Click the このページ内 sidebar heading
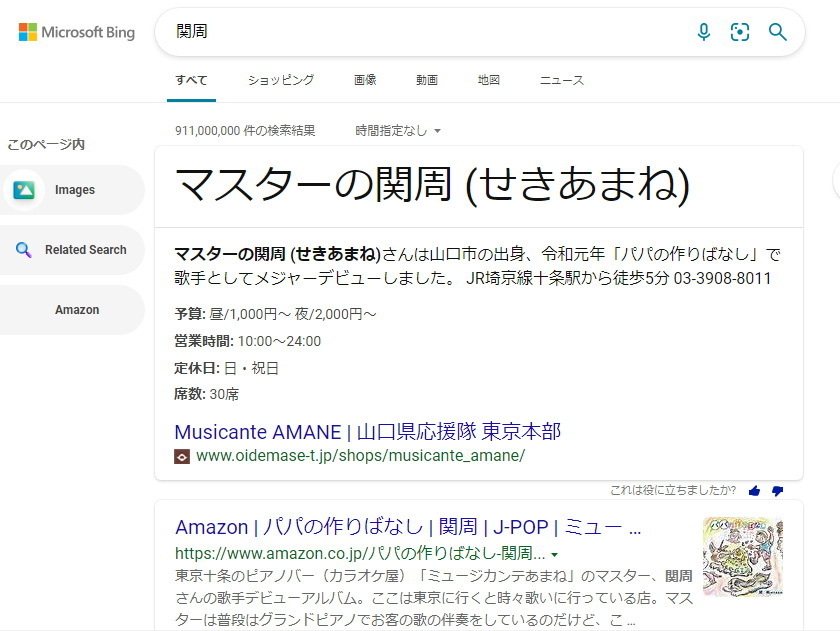The width and height of the screenshot is (840, 631). (46, 144)
